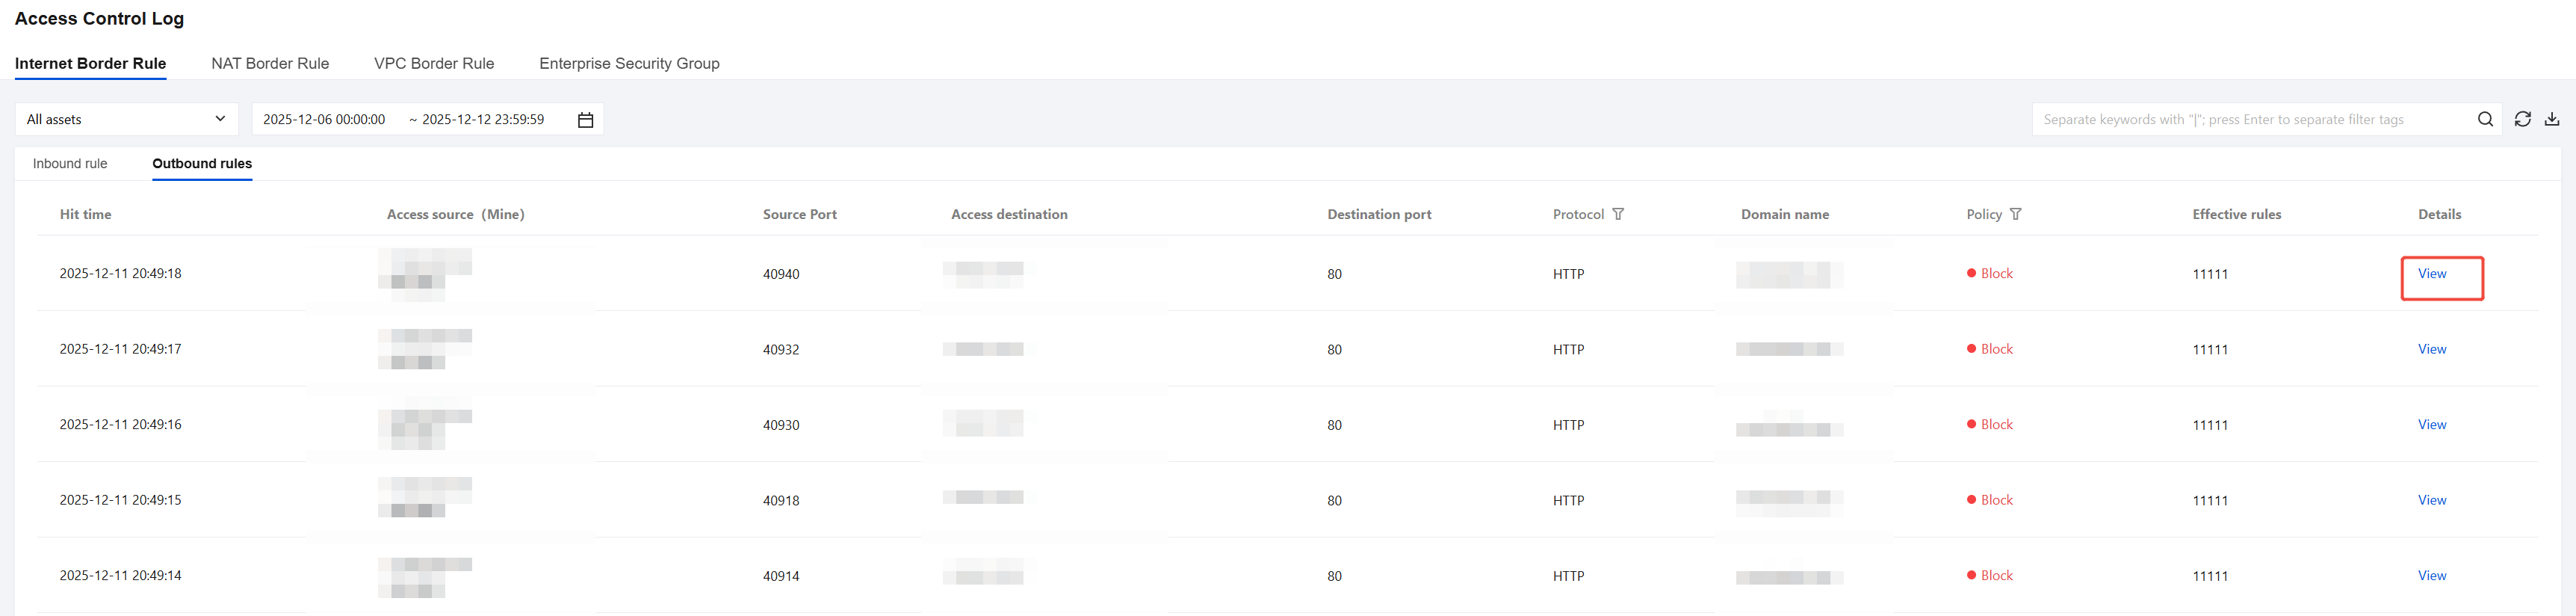Click the Access source (Mine) column header
The image size is (2576, 616).
[455, 214]
